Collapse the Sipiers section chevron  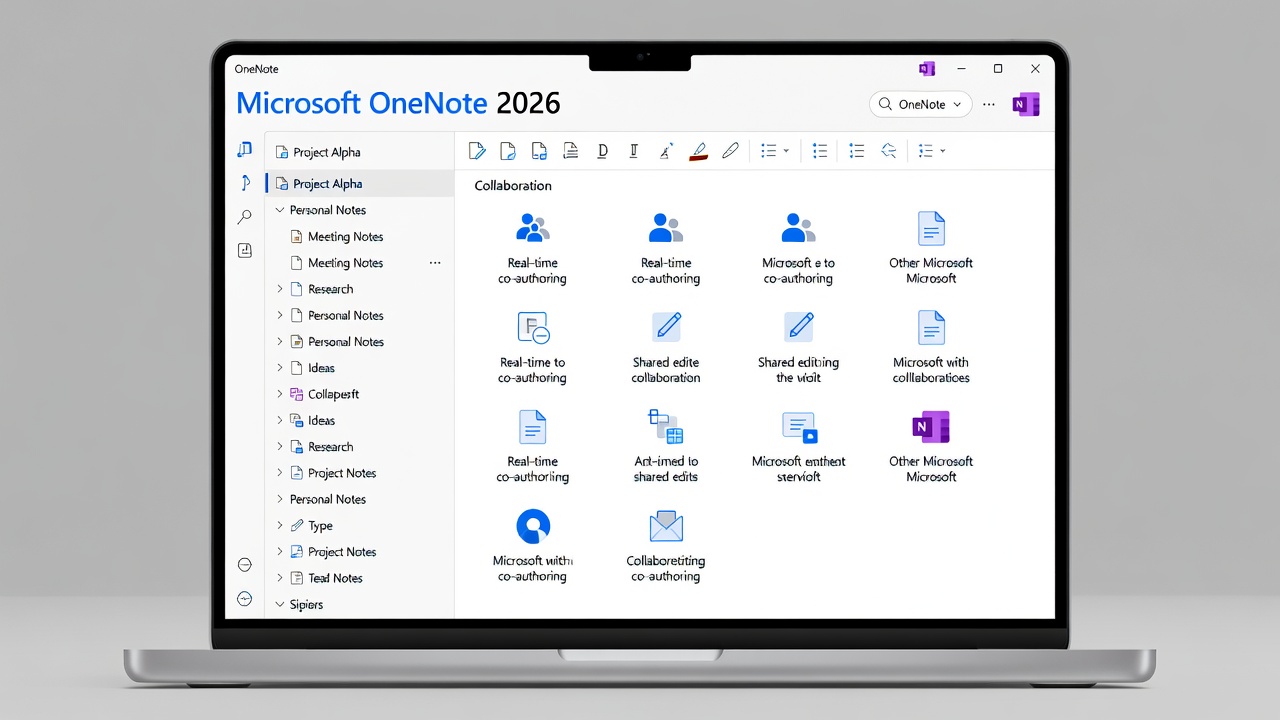(280, 604)
